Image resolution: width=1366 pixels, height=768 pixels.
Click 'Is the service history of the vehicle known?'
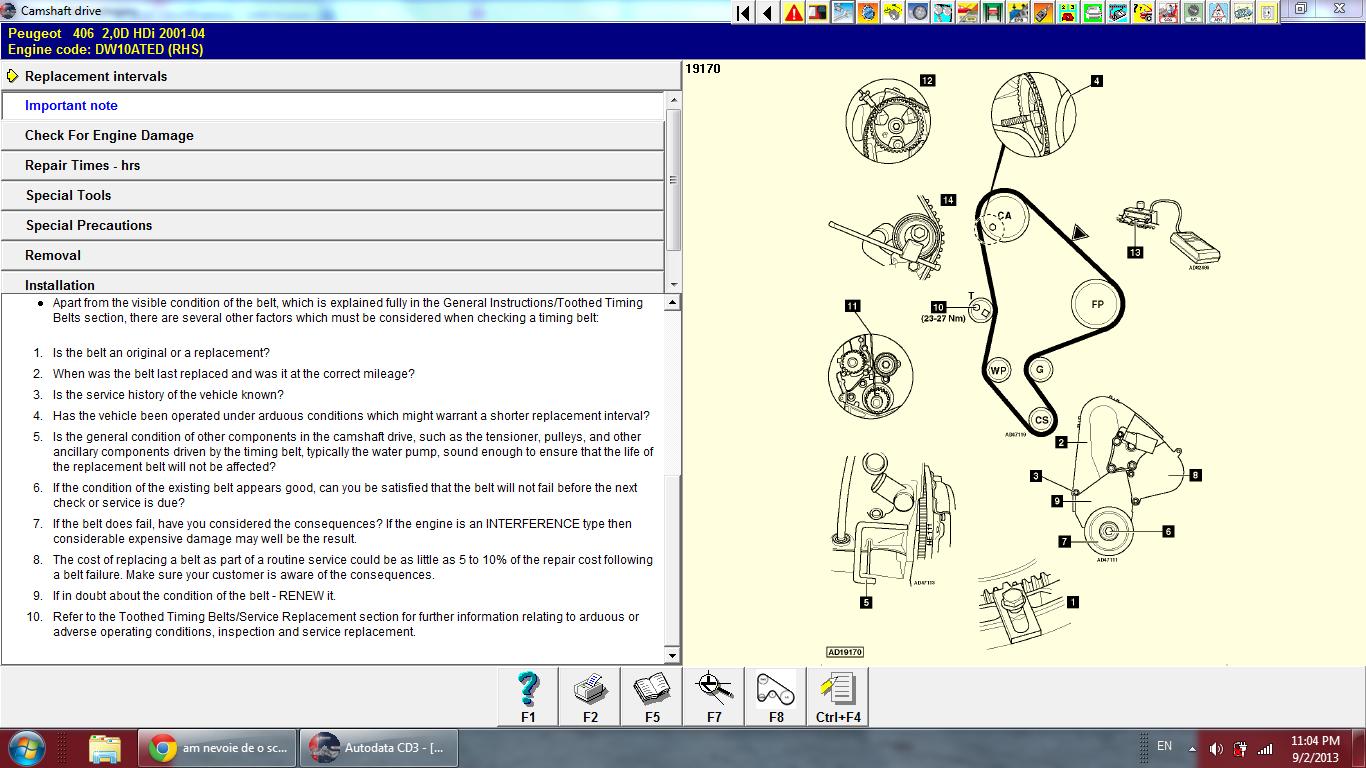pos(168,395)
